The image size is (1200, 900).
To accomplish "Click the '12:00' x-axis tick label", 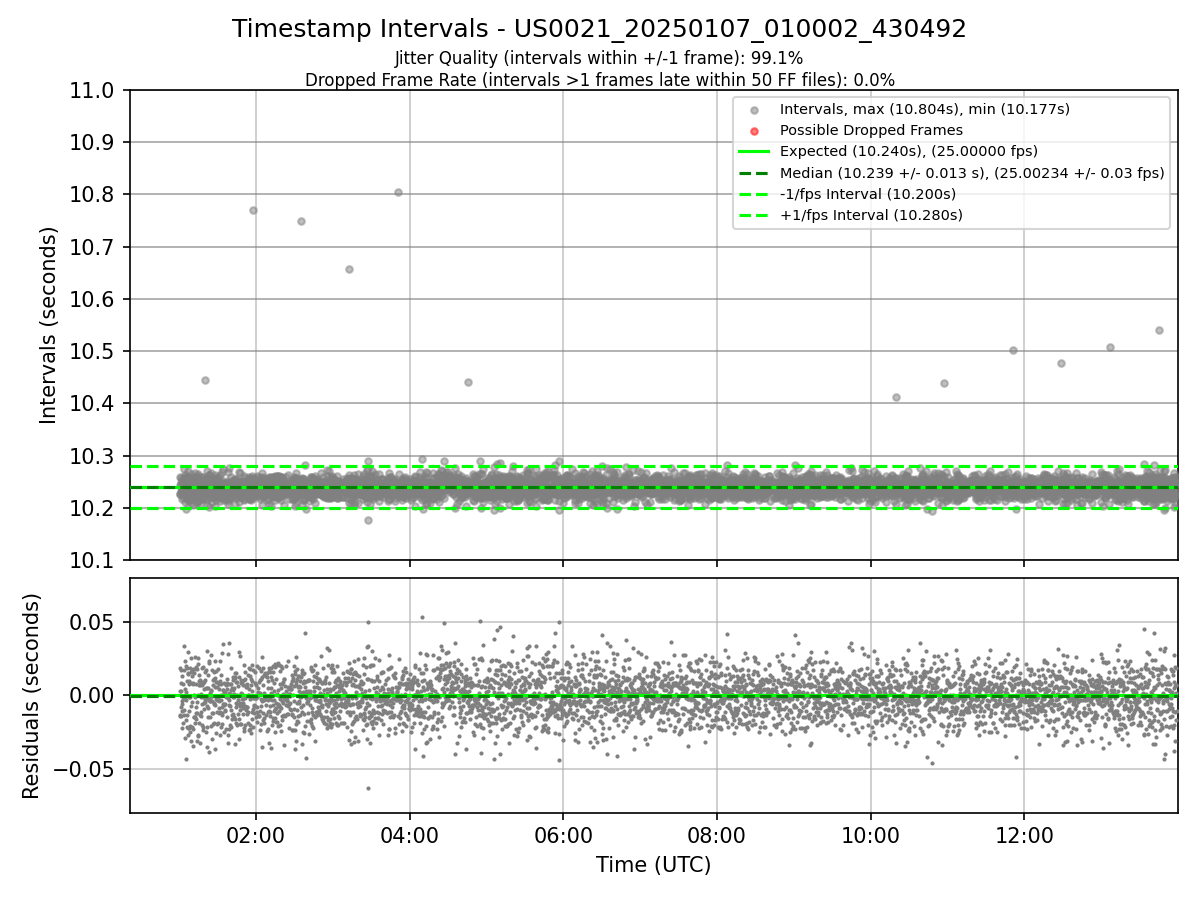I will tap(1024, 835).
